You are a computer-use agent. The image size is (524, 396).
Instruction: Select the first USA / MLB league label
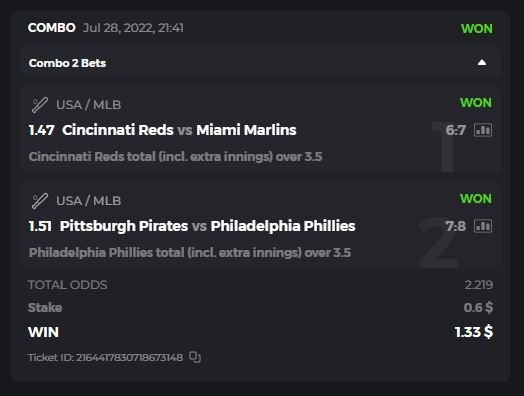coord(89,105)
